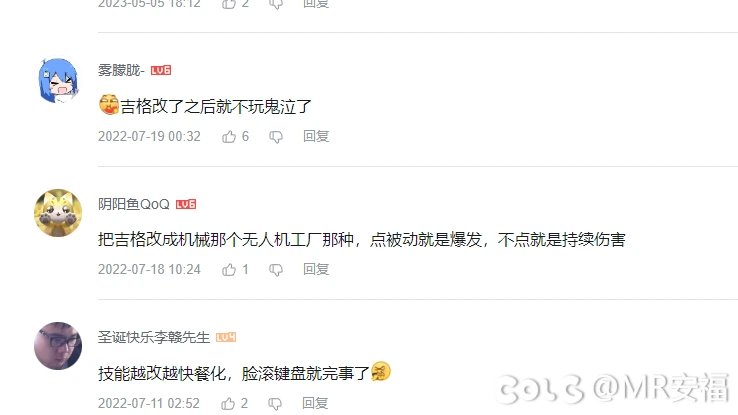
Task: Open 雾朦胧- user profile name
Action: (121, 70)
